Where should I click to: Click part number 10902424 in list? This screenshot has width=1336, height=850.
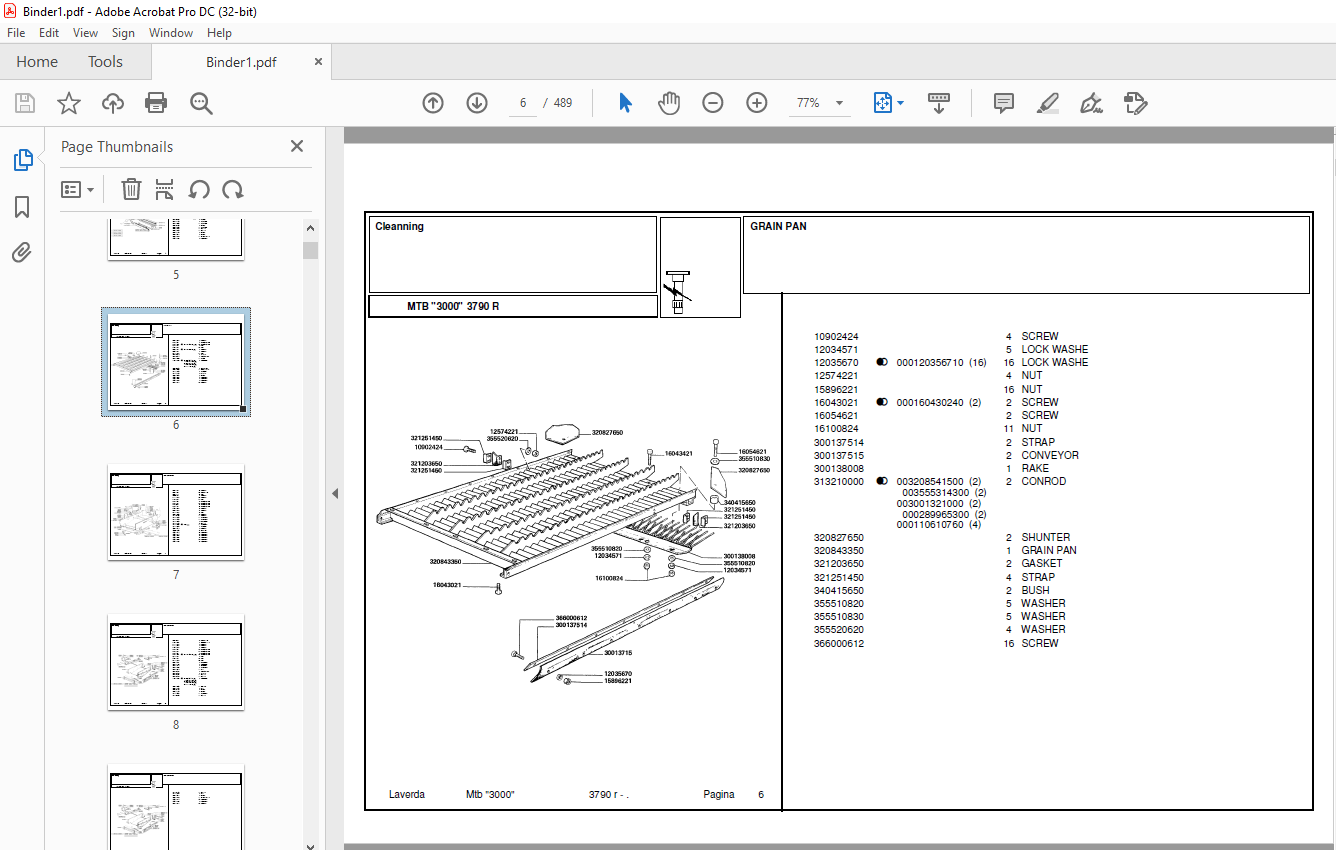click(836, 337)
